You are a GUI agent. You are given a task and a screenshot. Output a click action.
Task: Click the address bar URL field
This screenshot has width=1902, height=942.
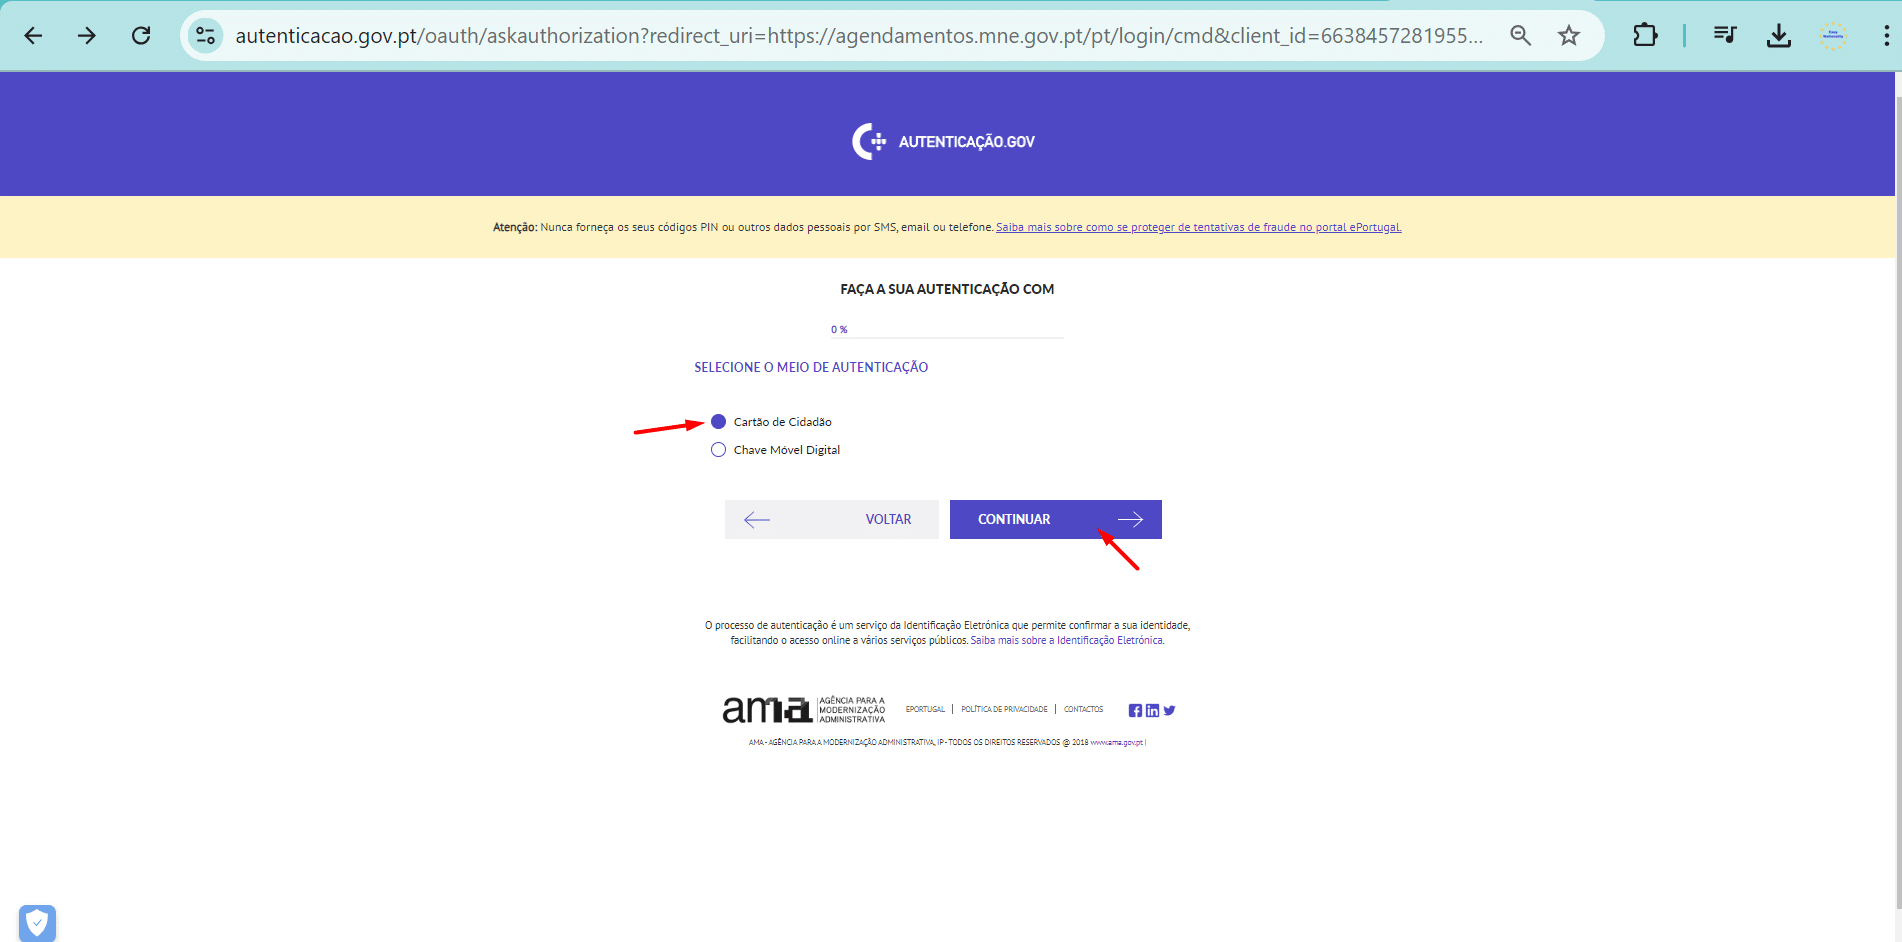click(859, 36)
